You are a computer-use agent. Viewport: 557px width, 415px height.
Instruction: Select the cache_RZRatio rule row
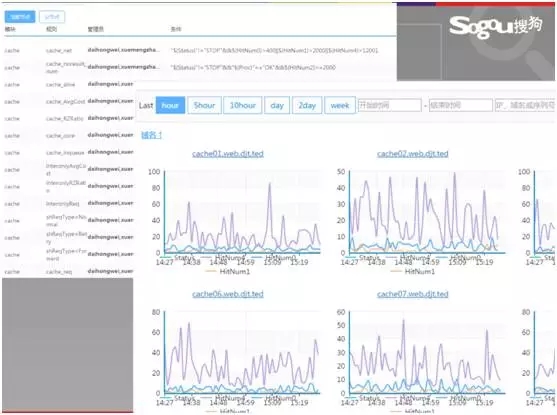tap(68, 118)
